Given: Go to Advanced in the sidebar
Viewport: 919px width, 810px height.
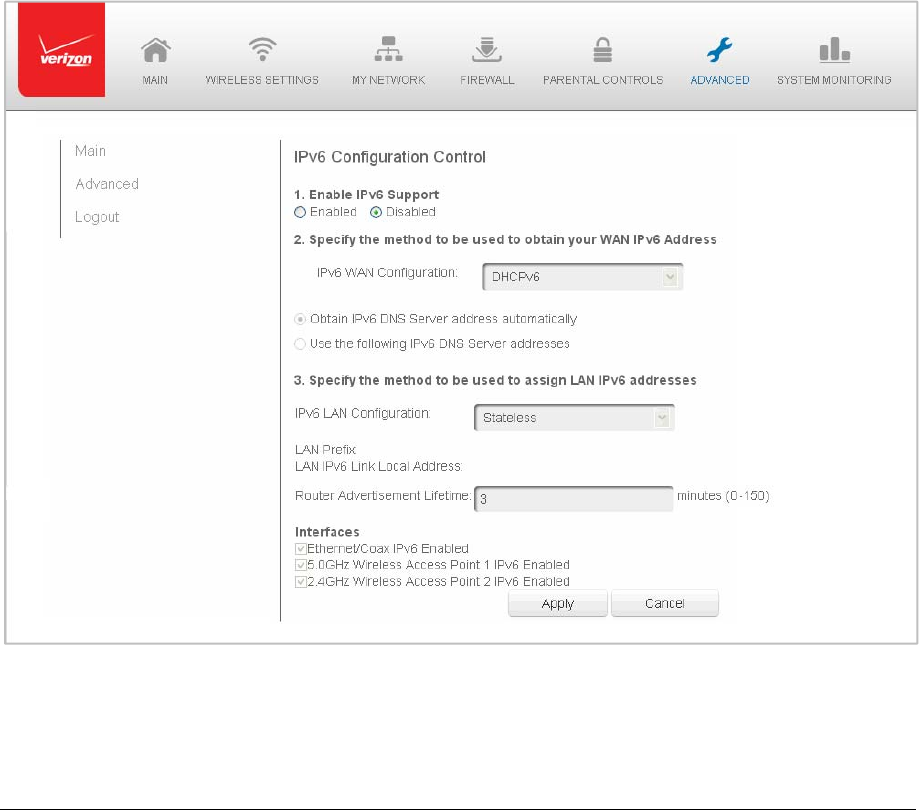Looking at the screenshot, I should [107, 184].
